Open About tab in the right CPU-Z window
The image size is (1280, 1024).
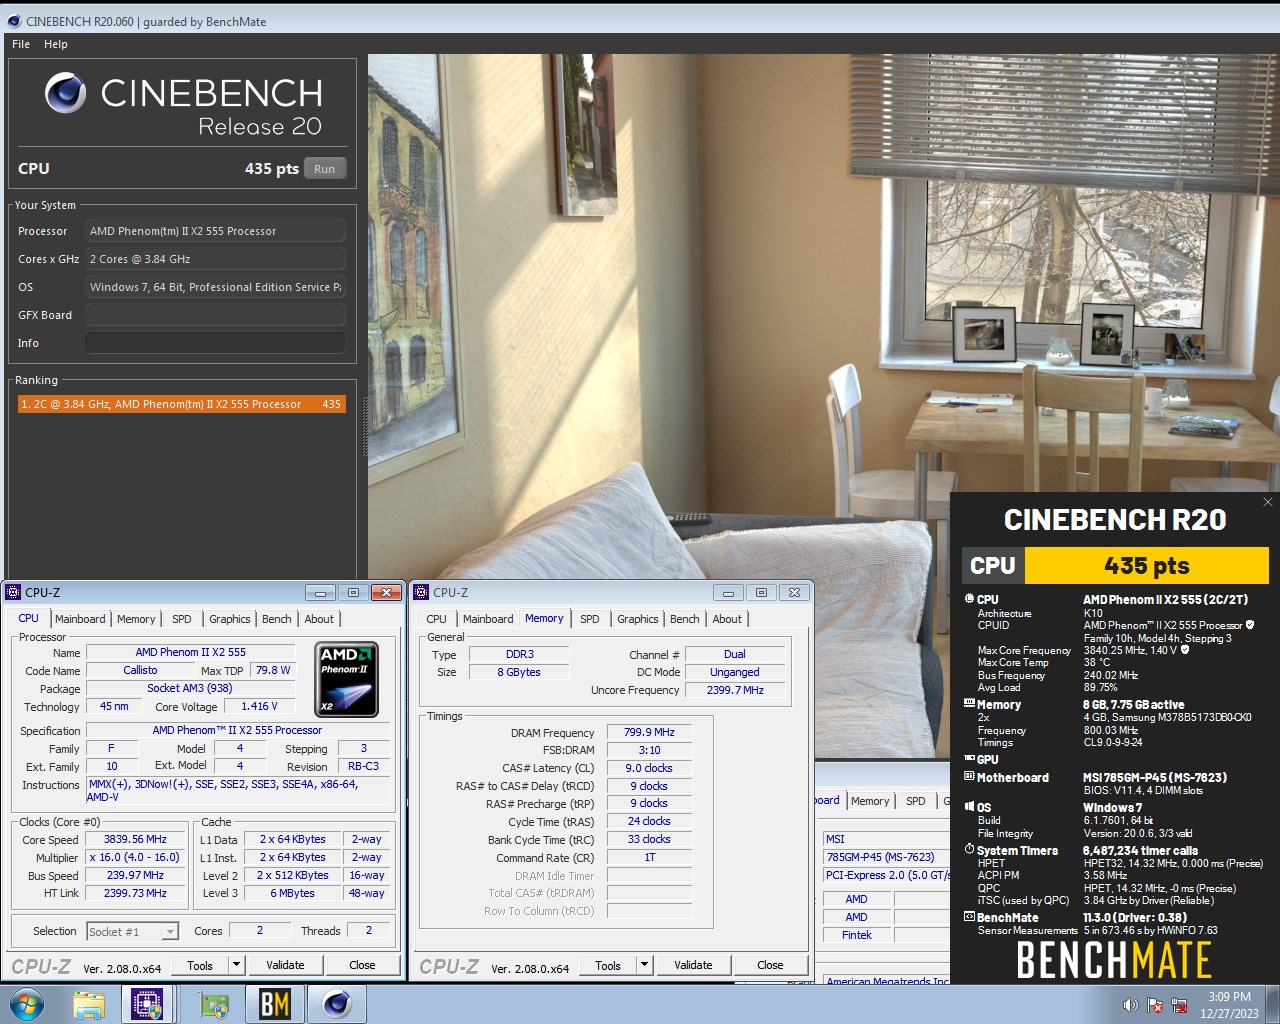pos(727,619)
